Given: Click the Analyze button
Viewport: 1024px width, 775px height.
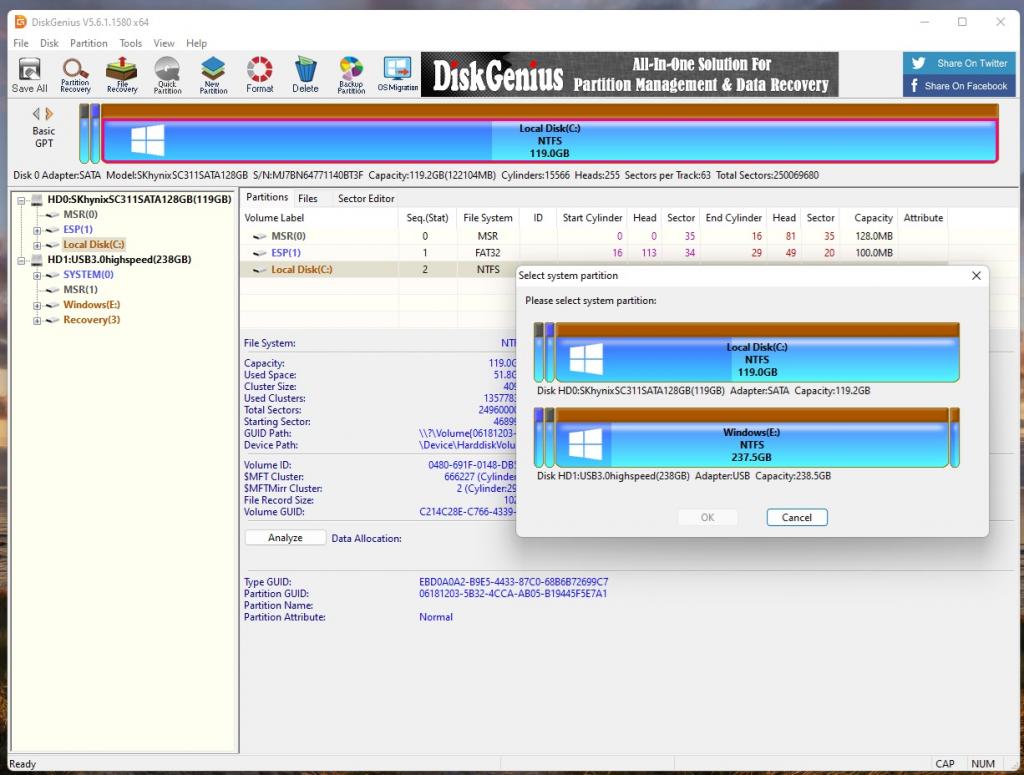Looking at the screenshot, I should 285,538.
